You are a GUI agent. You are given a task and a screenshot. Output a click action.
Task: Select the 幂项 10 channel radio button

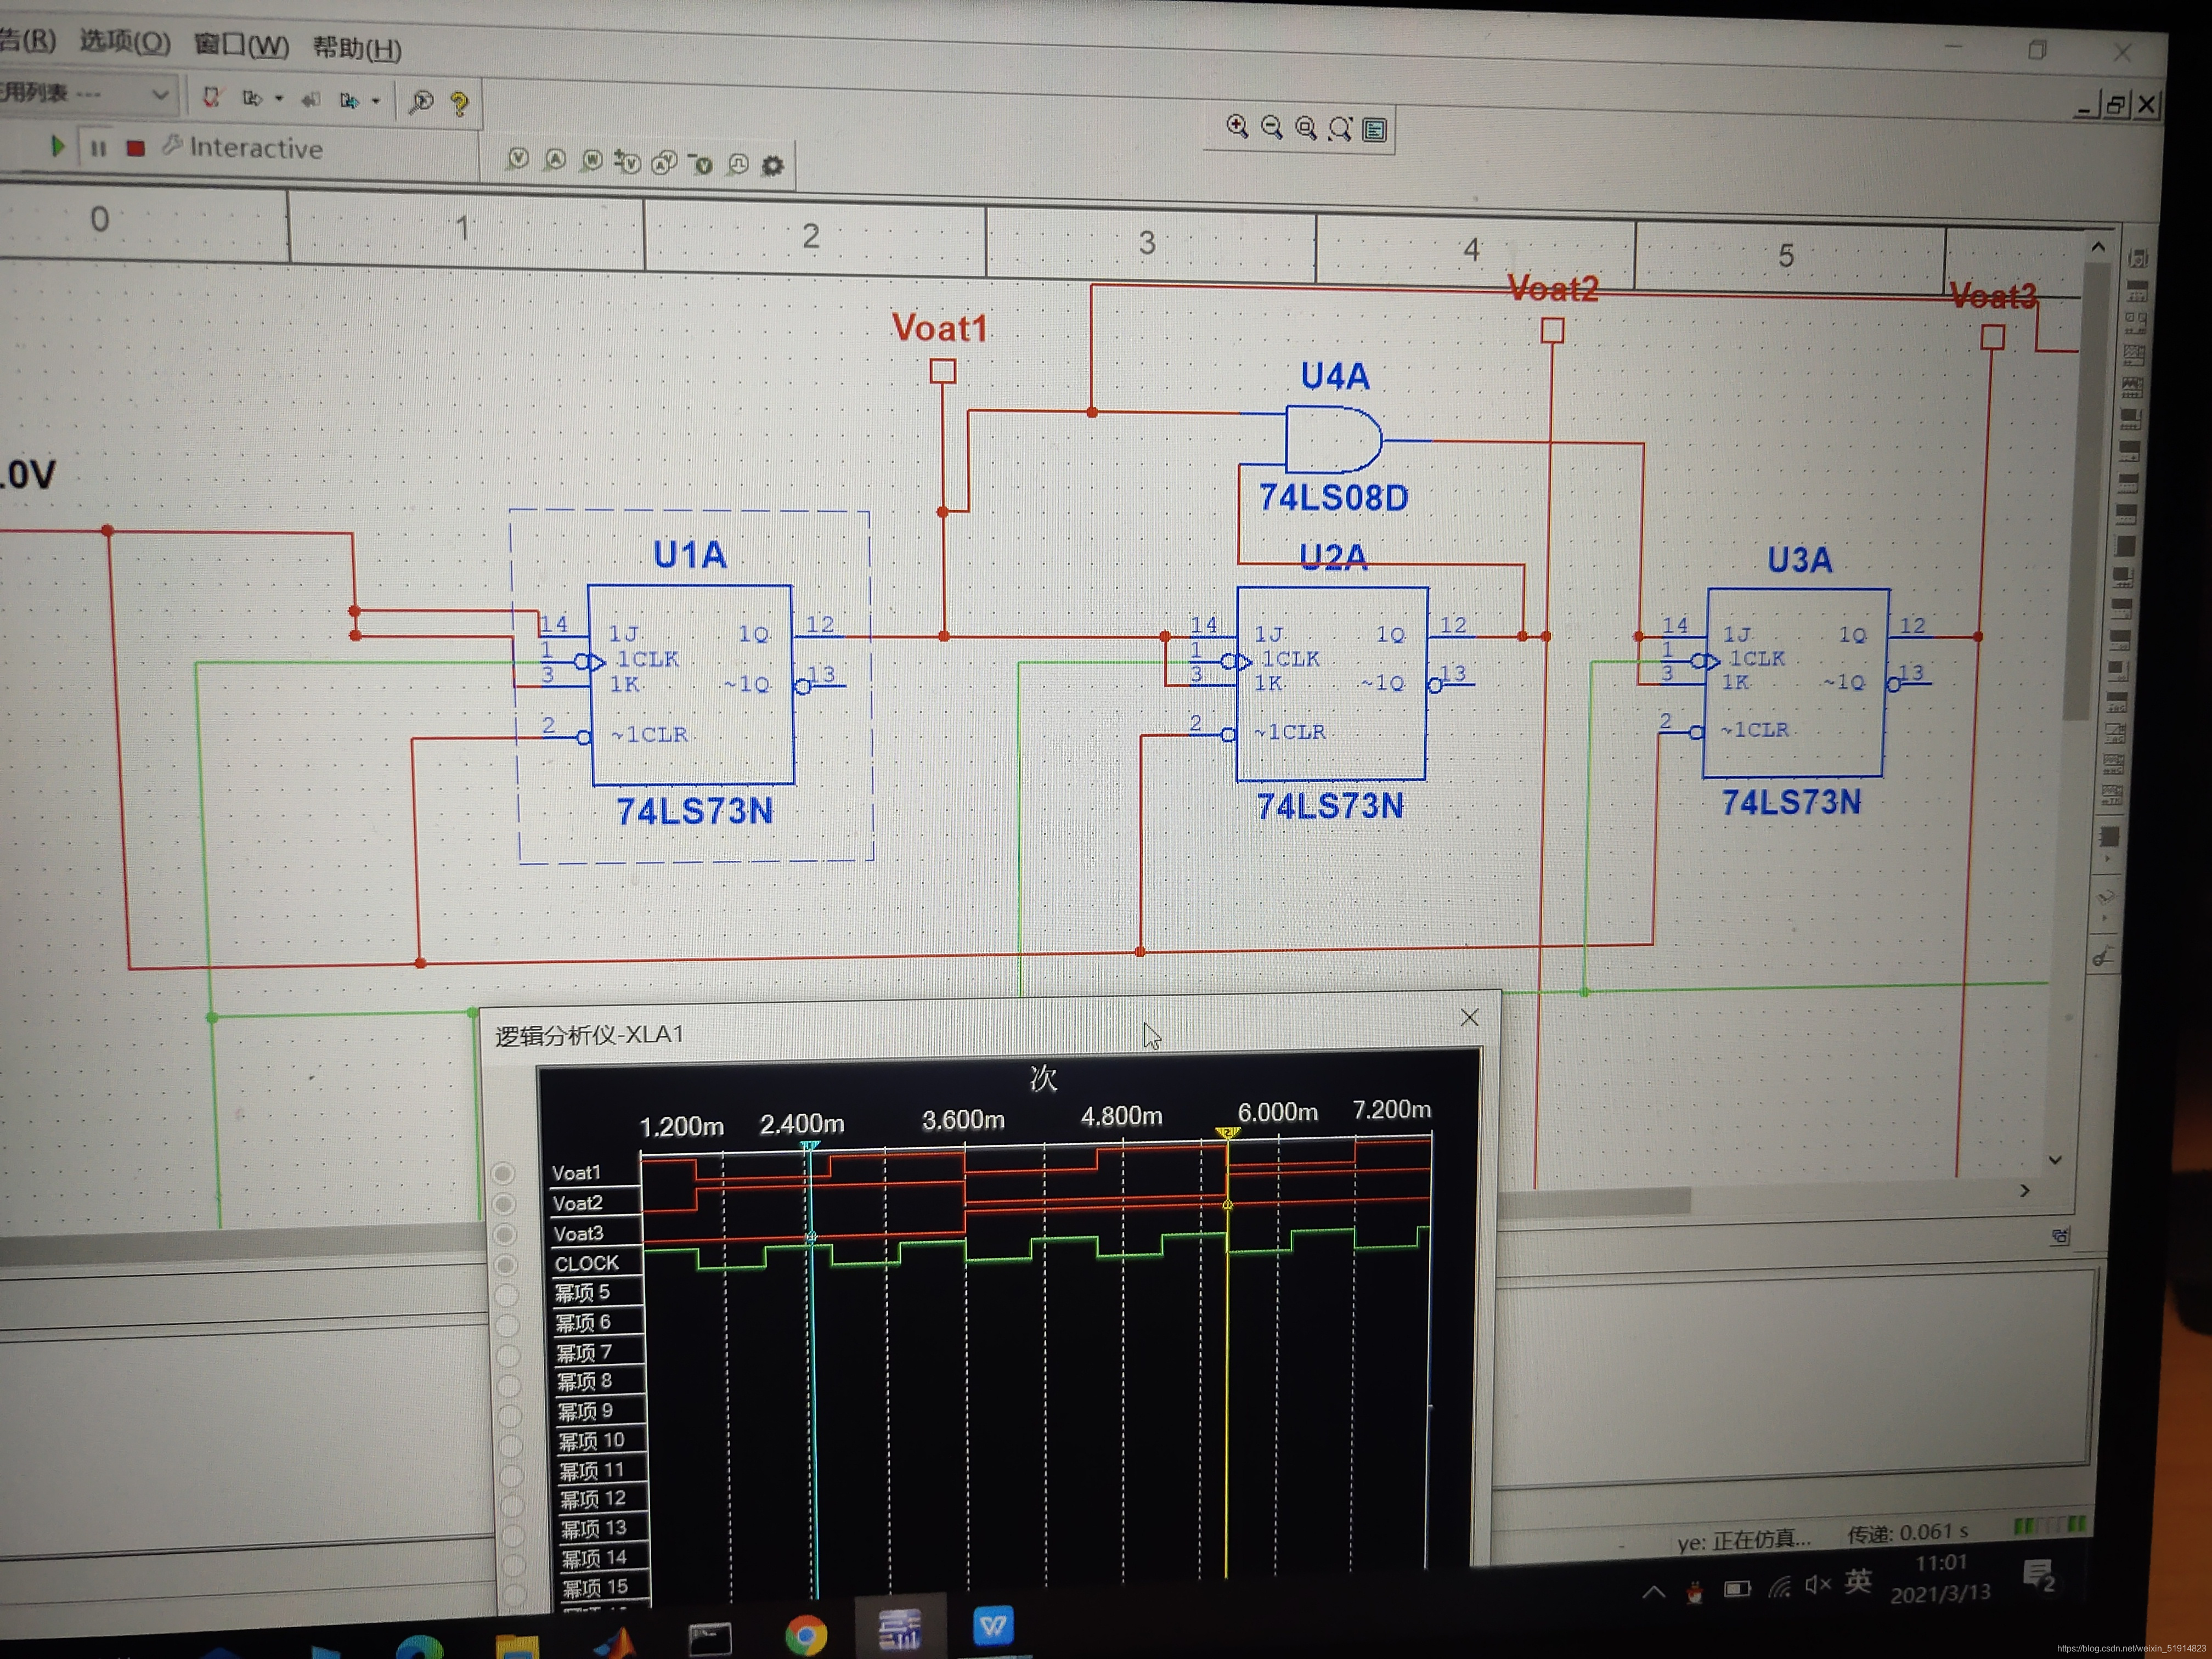point(510,1445)
